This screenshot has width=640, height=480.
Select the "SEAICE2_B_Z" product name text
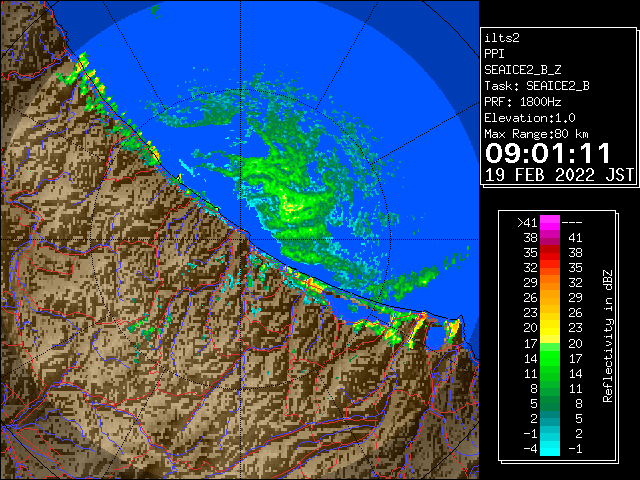click(x=522, y=70)
